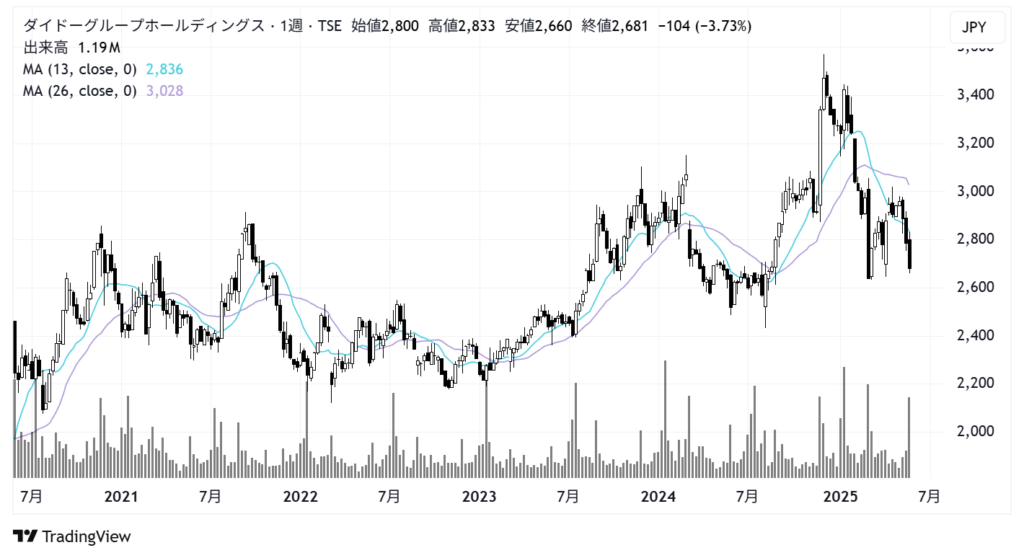Click the 2,600 price axis label
Viewport: 1024px width, 558px height.
tap(975, 287)
